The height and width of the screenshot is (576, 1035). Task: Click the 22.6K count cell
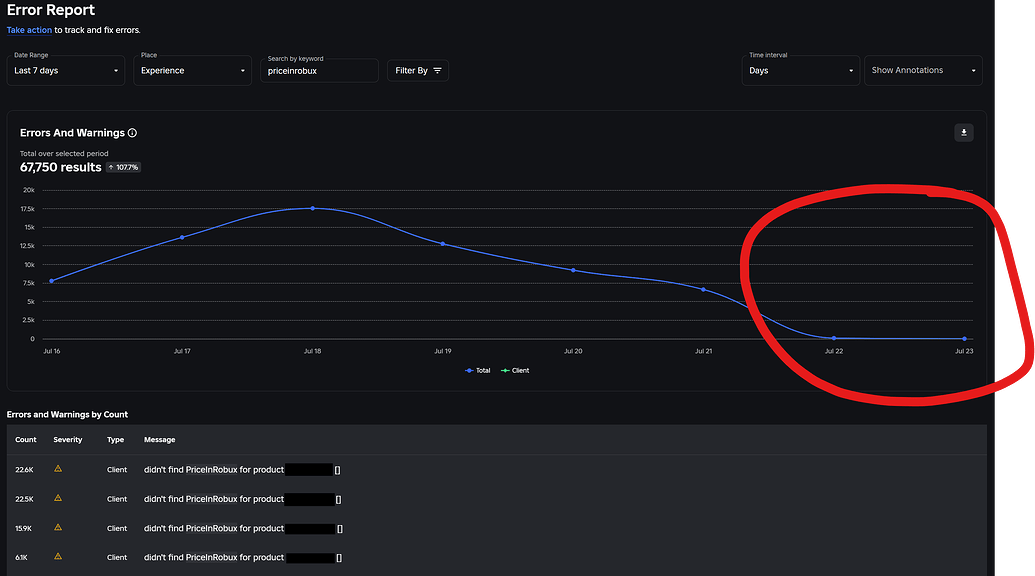(24, 470)
